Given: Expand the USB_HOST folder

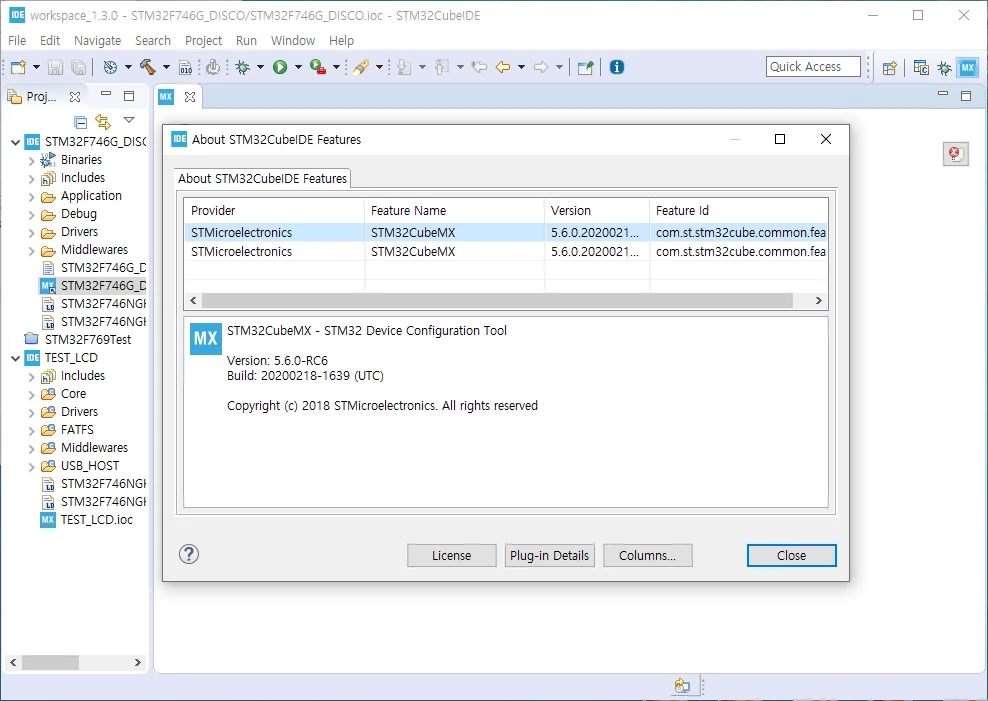Looking at the screenshot, I should coord(32,467).
